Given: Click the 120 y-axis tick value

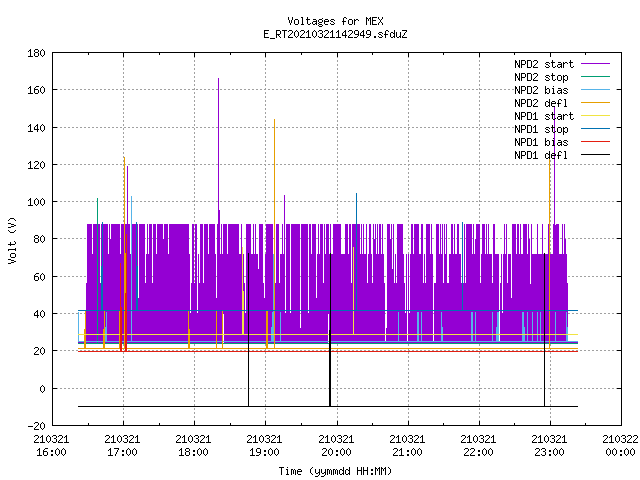Looking at the screenshot, I should 36,165.
